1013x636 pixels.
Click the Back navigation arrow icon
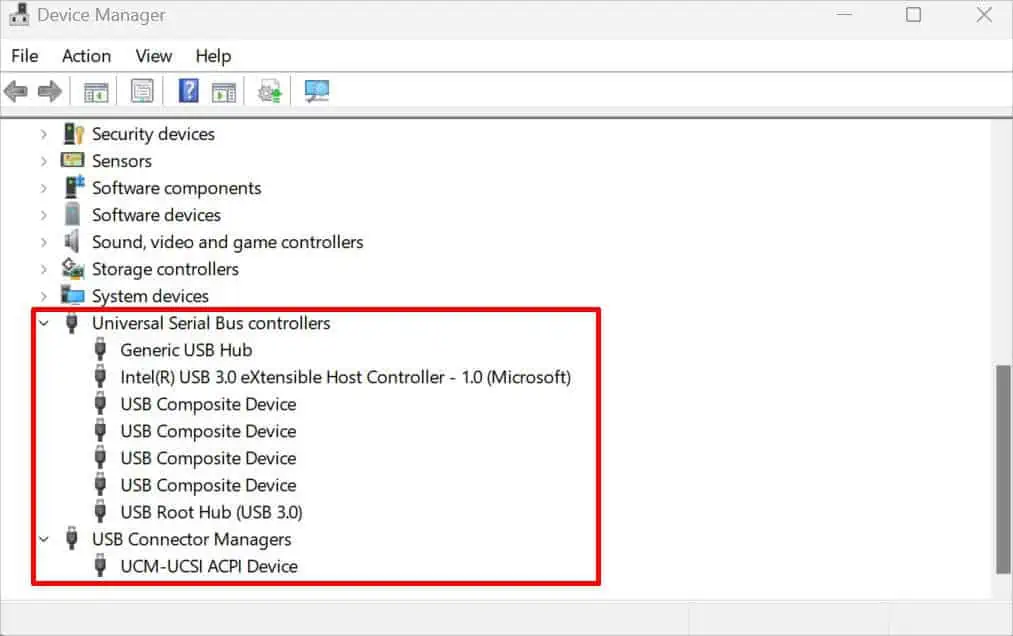pos(15,90)
